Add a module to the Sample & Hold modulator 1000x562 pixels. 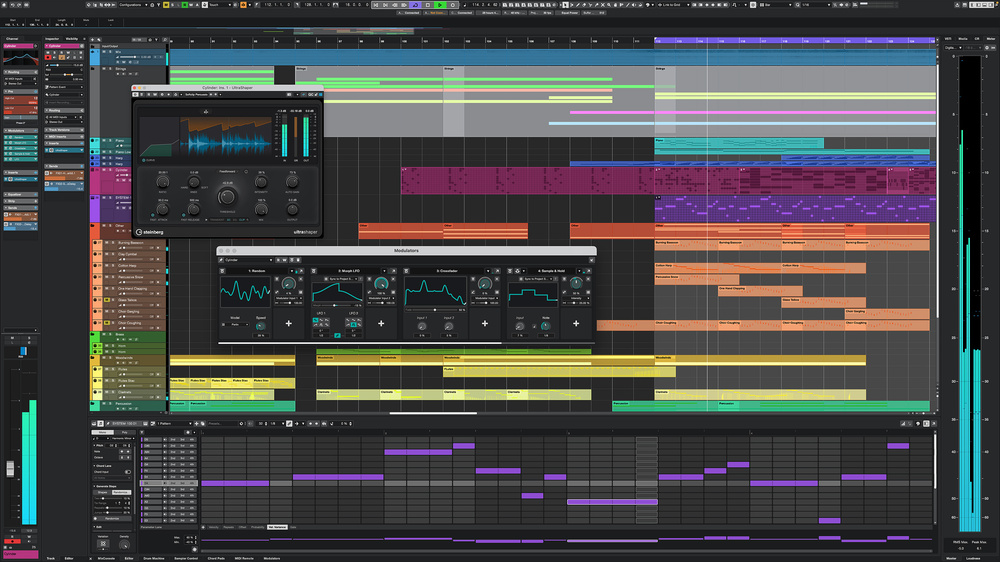click(577, 323)
